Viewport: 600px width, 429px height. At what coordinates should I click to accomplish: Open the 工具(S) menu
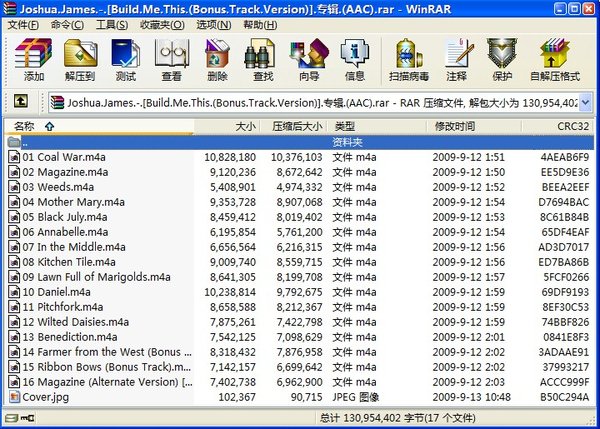[112, 25]
